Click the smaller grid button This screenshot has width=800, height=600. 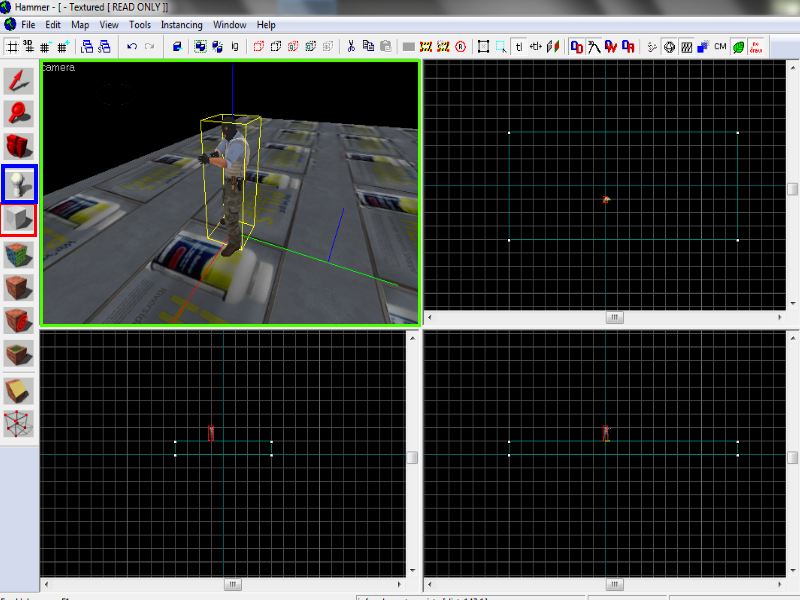coord(46,46)
